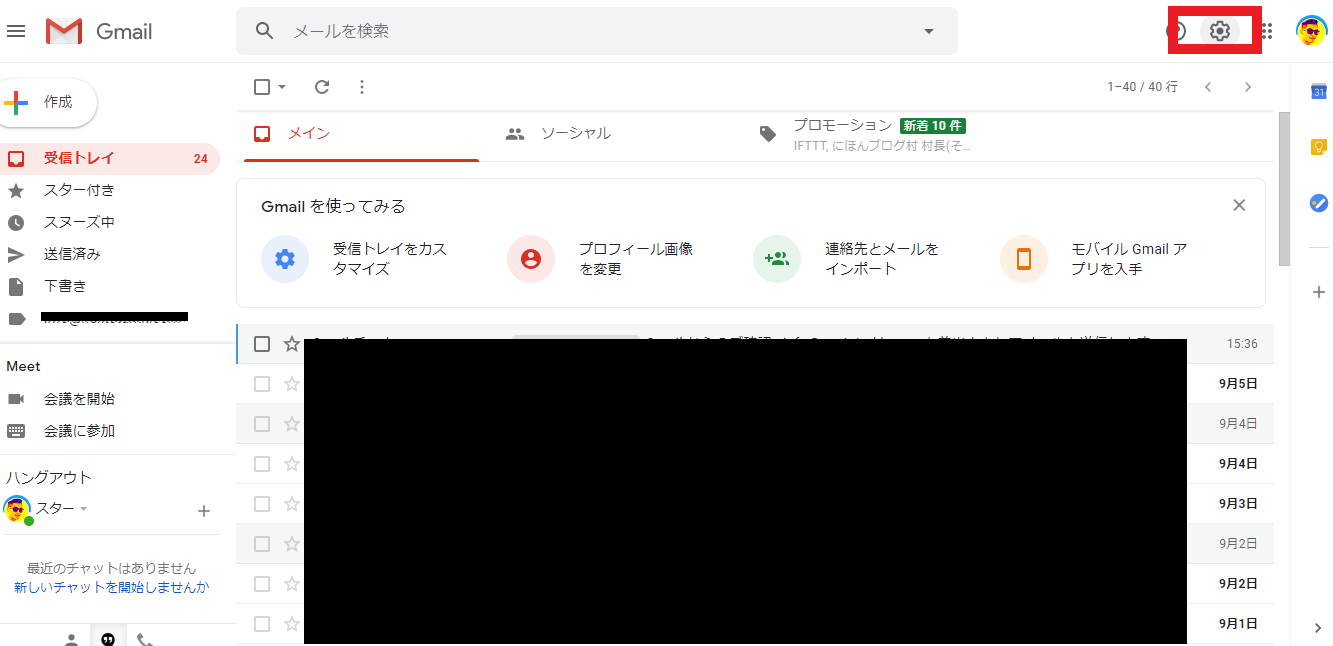Switch to the メイン tab
Screen dimensions: 1333x646
pos(362,134)
